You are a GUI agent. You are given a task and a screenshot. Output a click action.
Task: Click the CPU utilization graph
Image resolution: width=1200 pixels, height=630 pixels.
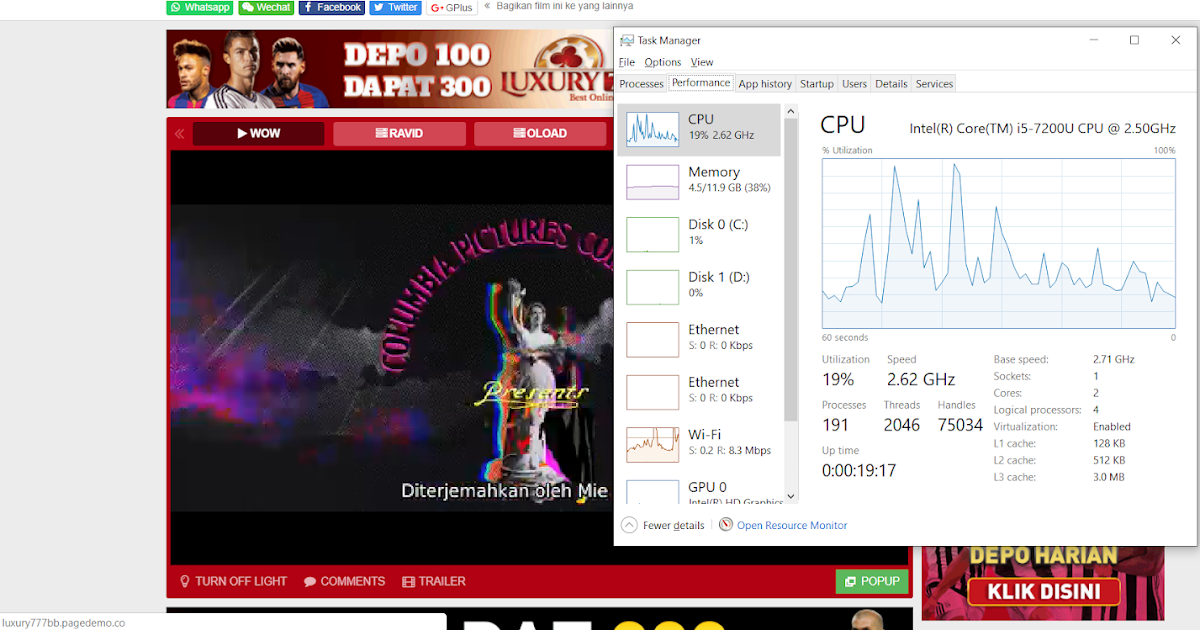tap(999, 243)
